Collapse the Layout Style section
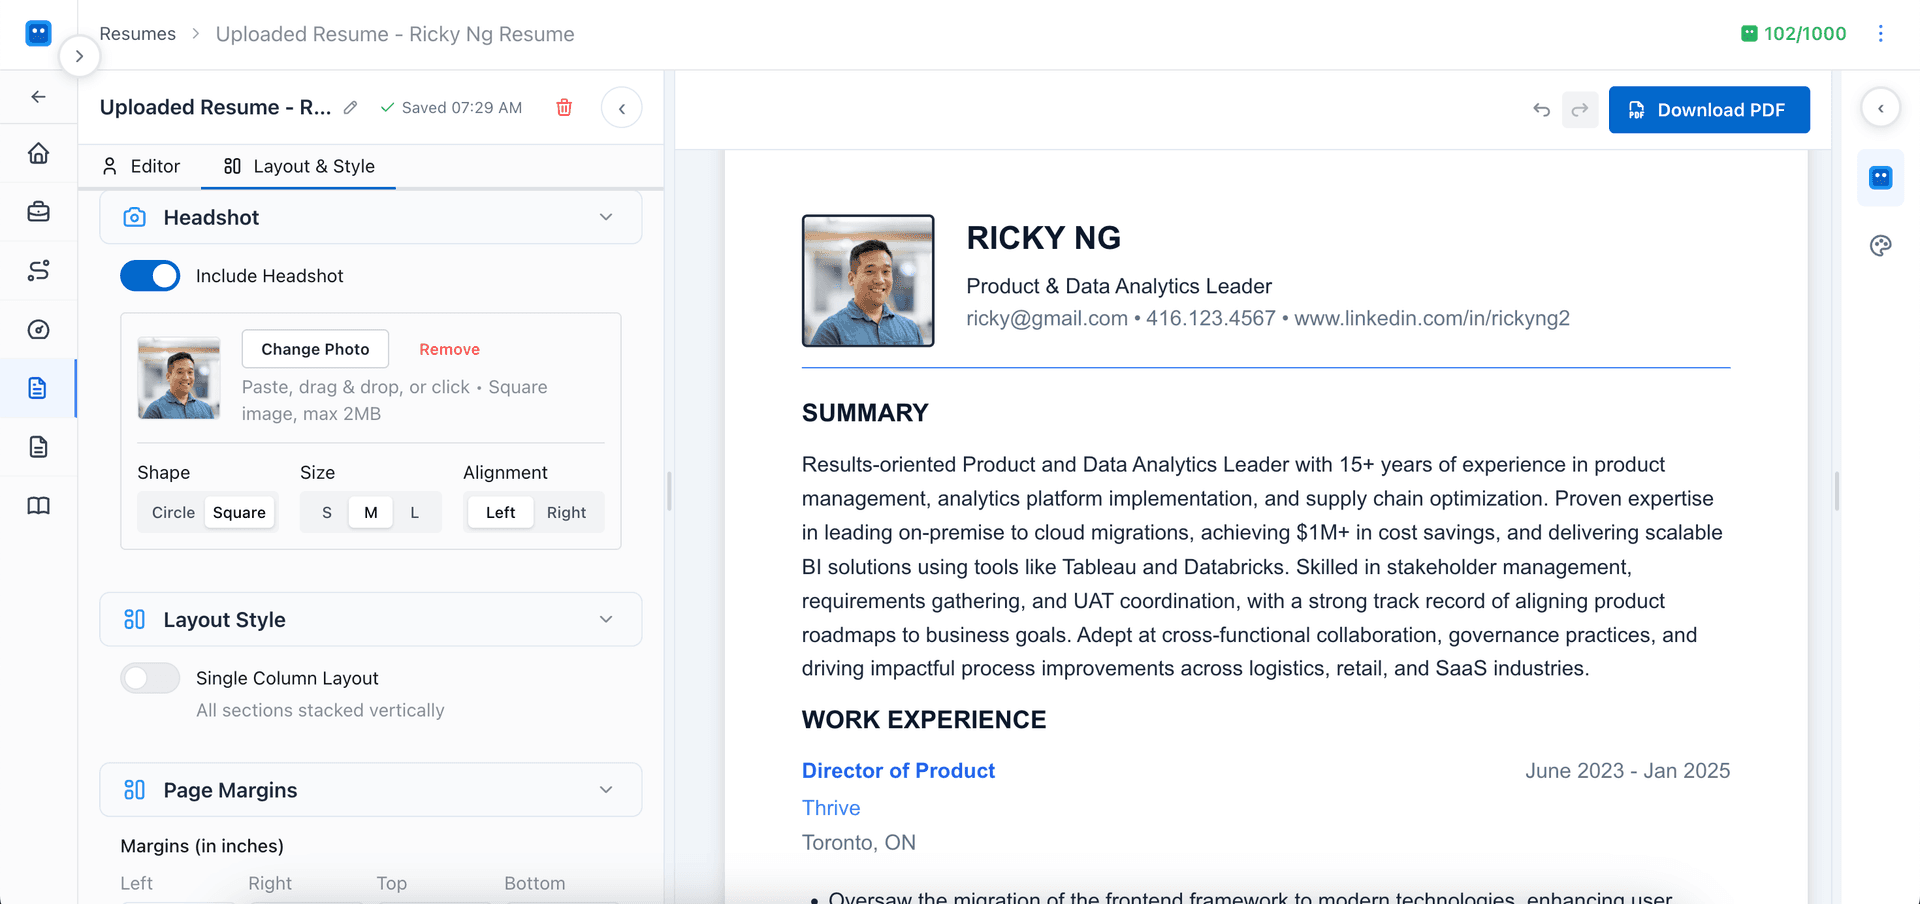 (x=606, y=619)
